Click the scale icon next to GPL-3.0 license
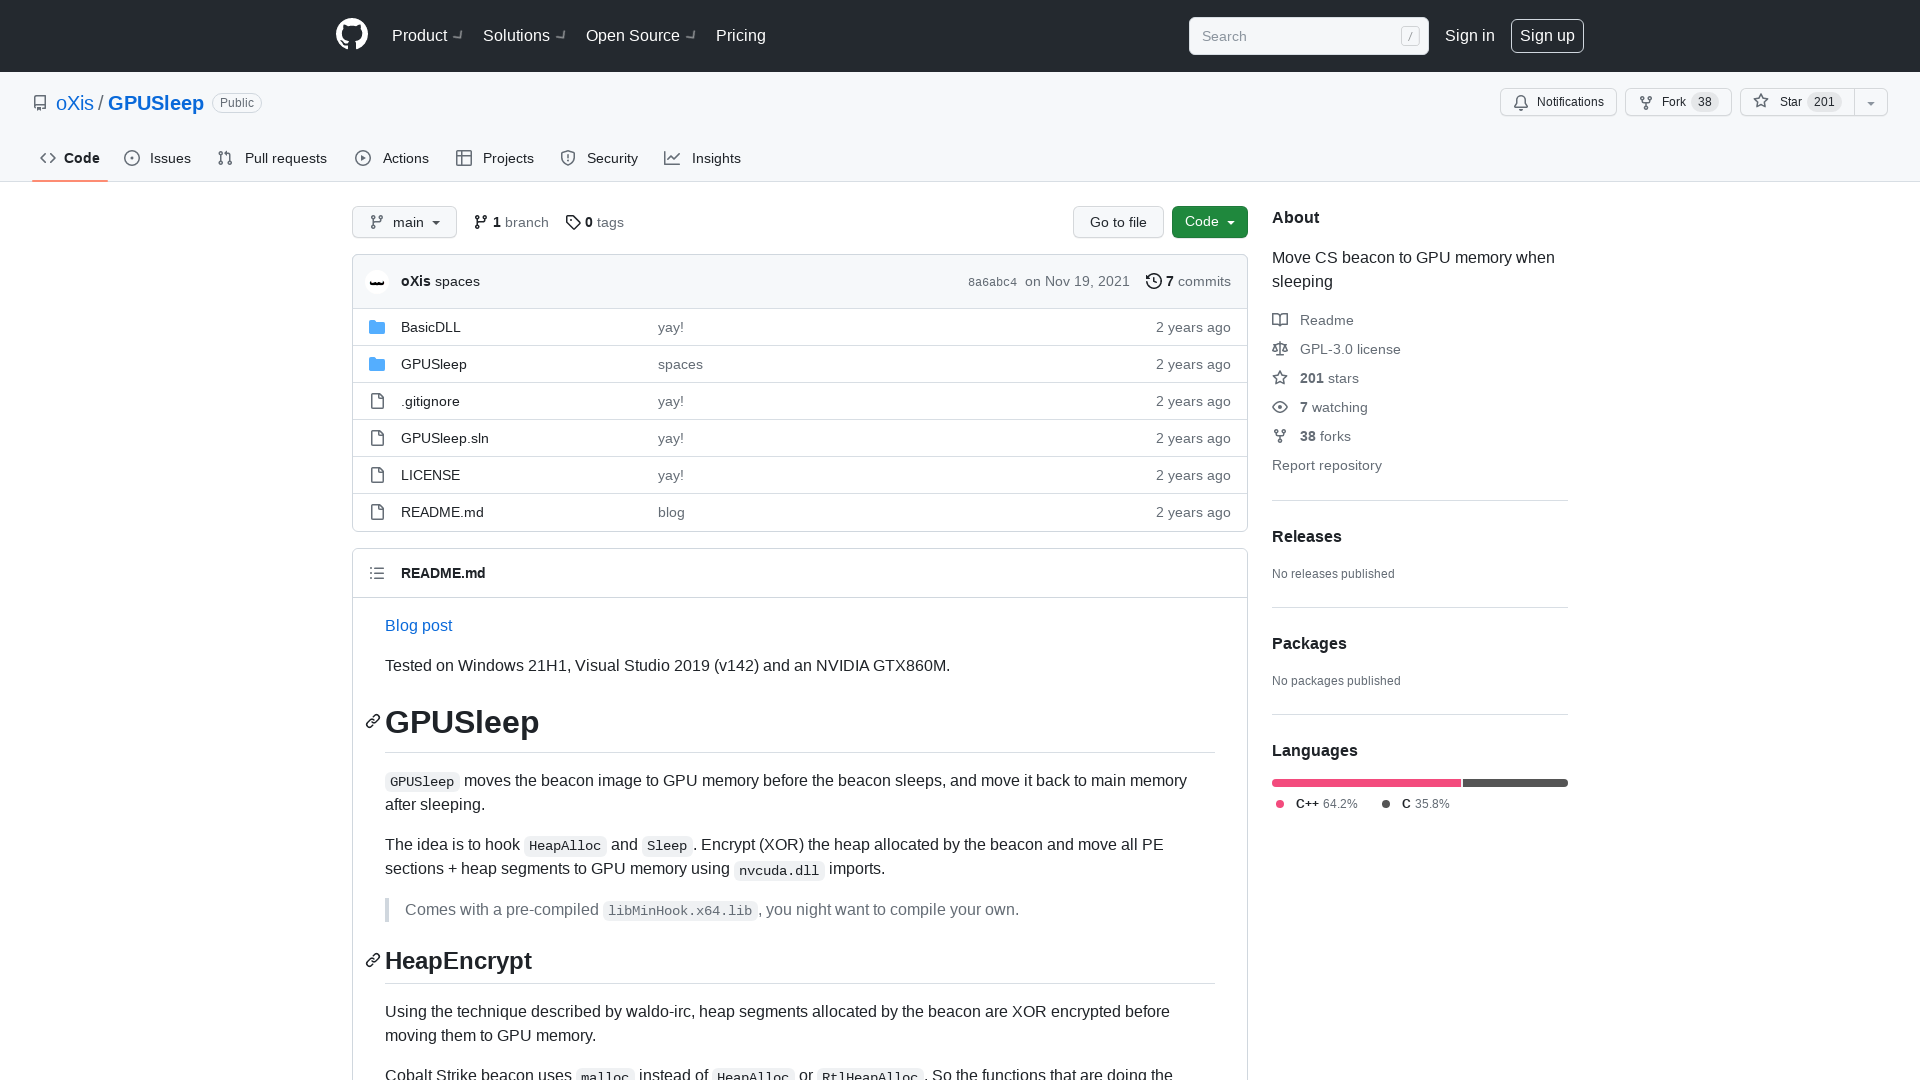 (x=1280, y=349)
